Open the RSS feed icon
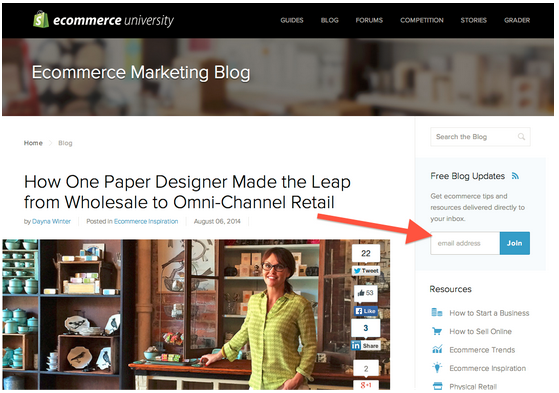559x393 pixels. coord(515,176)
